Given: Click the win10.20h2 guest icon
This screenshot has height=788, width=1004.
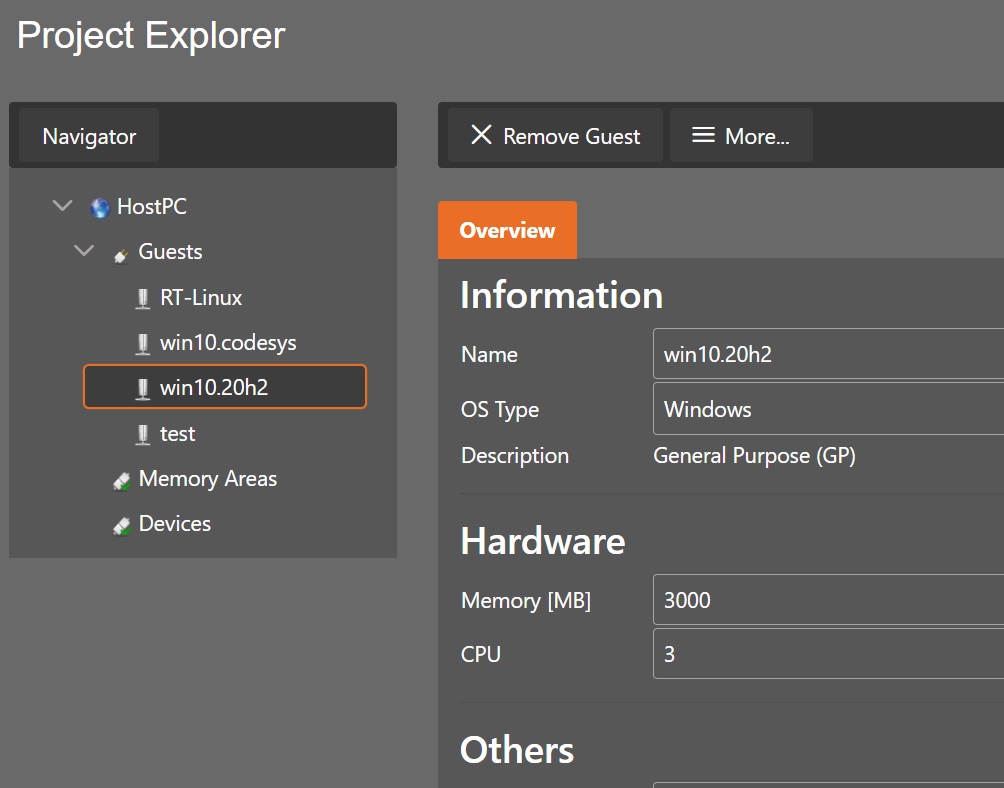Looking at the screenshot, I should click(x=143, y=389).
